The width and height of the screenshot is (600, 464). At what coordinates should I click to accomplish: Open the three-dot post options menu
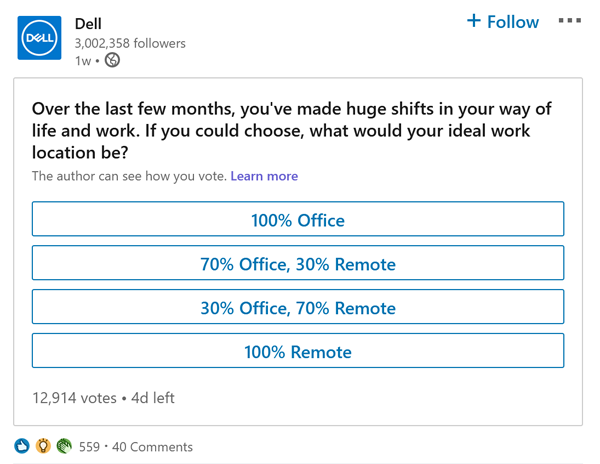click(x=569, y=21)
